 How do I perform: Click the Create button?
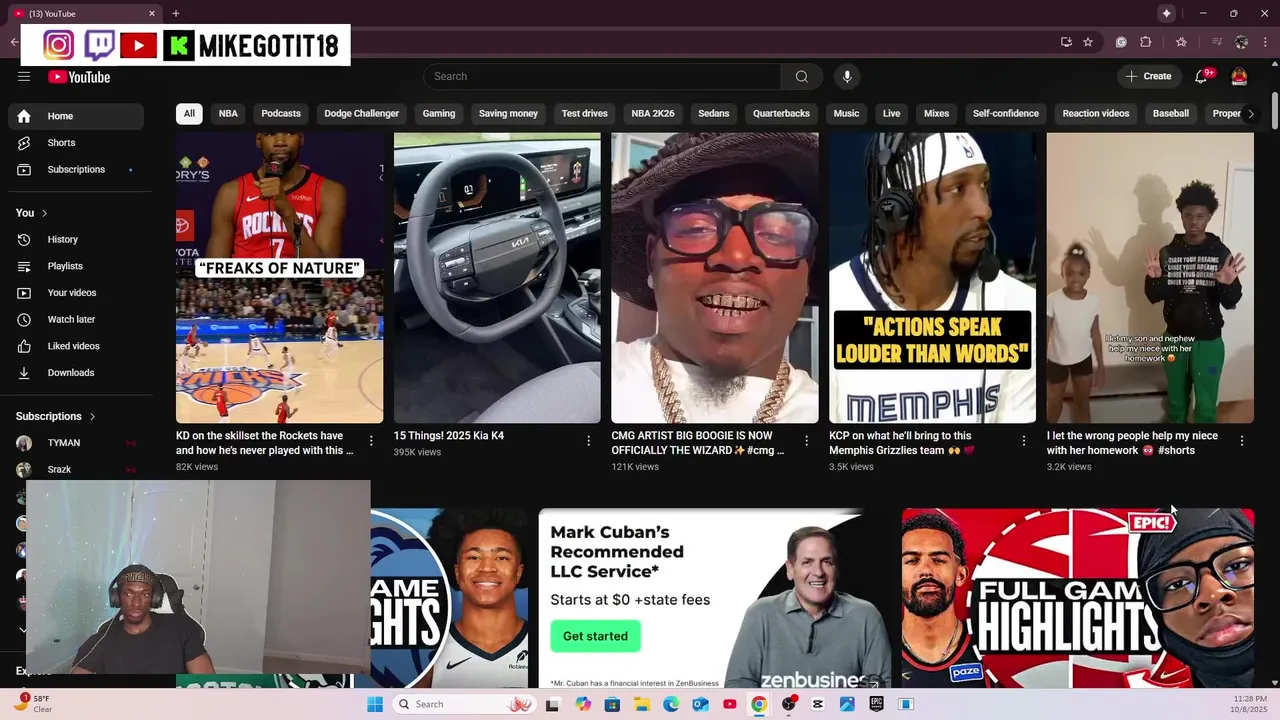1148,76
